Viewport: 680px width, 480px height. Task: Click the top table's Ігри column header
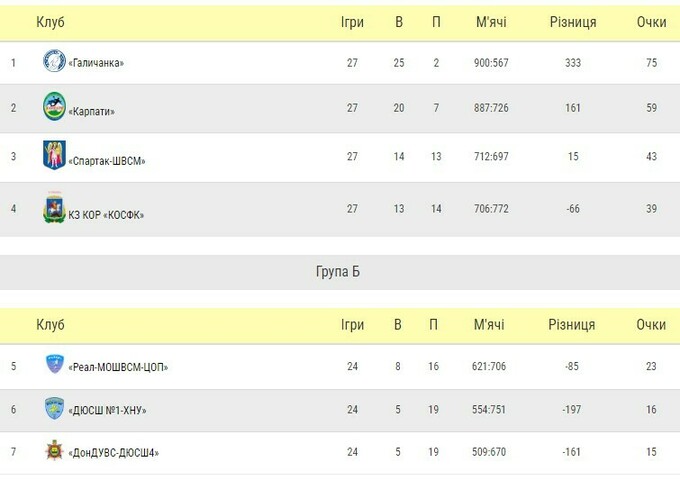[352, 22]
